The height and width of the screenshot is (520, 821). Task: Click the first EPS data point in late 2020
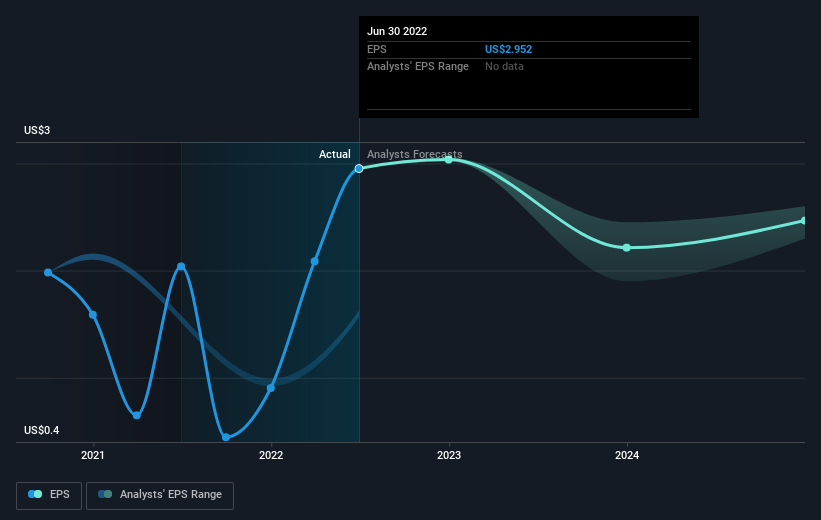(48, 272)
